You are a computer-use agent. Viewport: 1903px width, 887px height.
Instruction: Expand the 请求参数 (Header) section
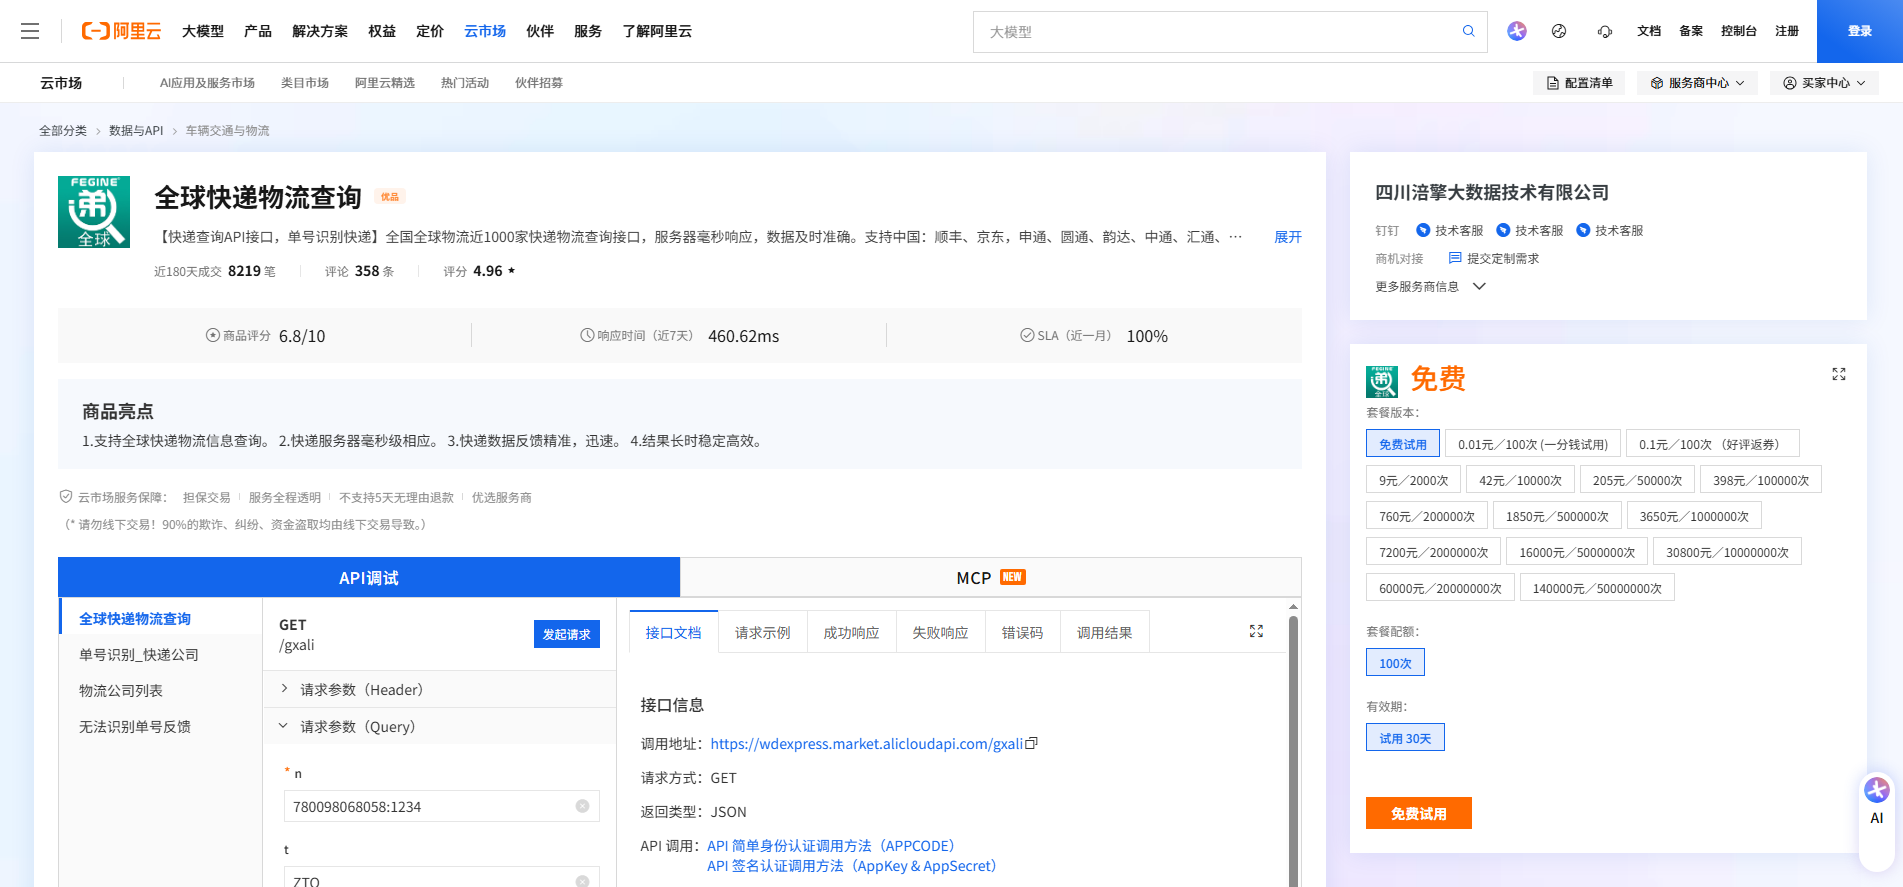pos(439,689)
